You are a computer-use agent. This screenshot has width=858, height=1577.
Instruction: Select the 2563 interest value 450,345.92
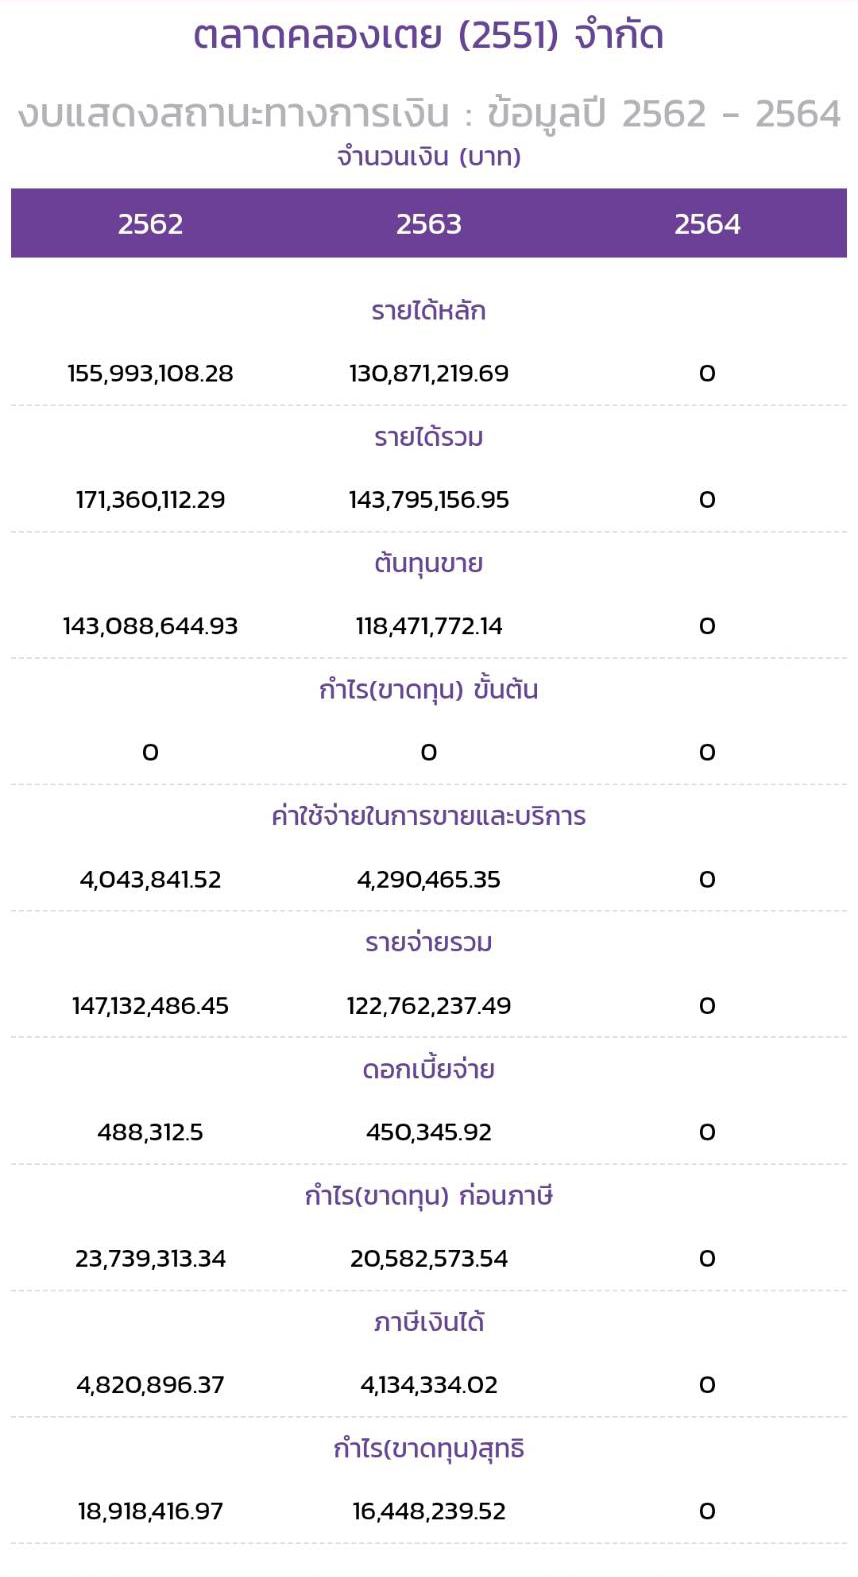[428, 1132]
